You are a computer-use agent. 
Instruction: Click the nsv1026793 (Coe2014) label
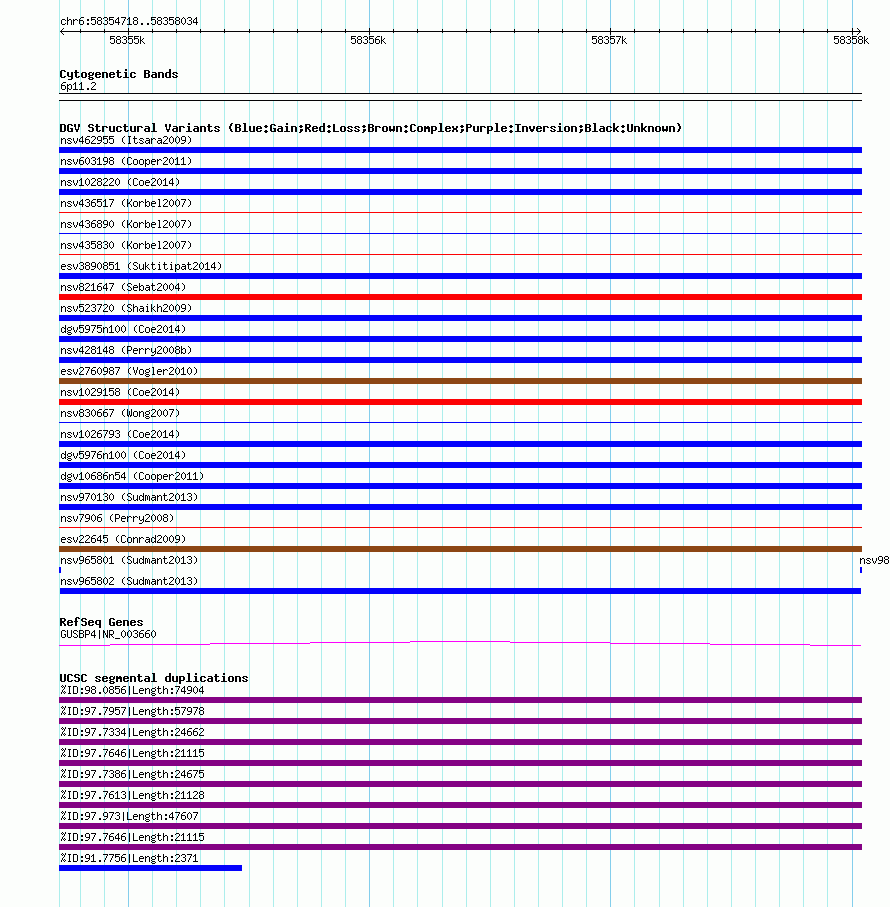click(x=120, y=434)
